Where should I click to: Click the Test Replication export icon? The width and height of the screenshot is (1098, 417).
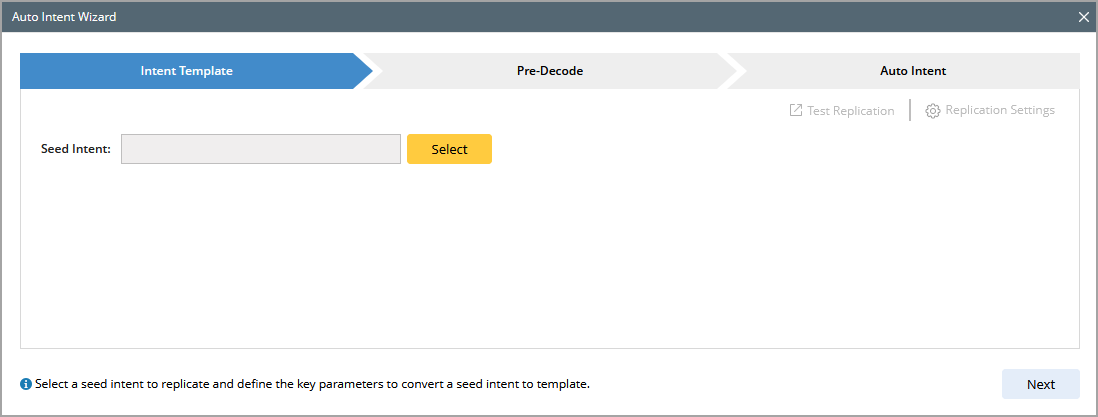point(796,111)
